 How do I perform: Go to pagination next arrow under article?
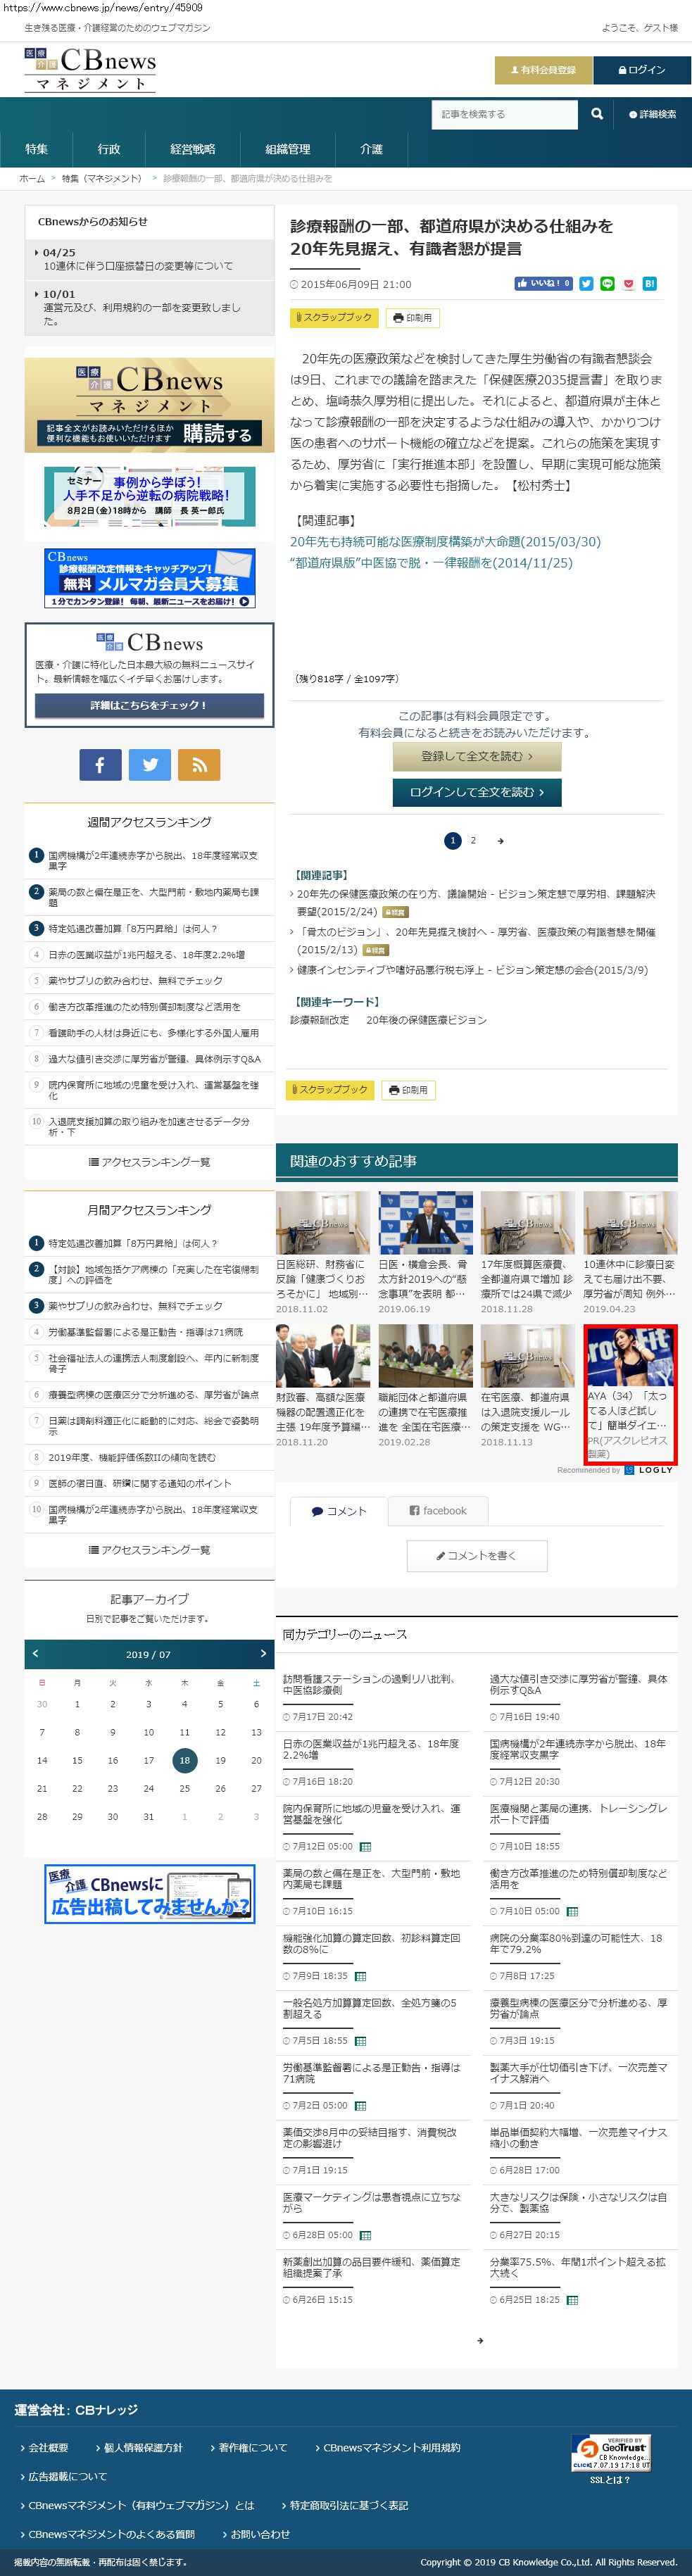pos(500,841)
